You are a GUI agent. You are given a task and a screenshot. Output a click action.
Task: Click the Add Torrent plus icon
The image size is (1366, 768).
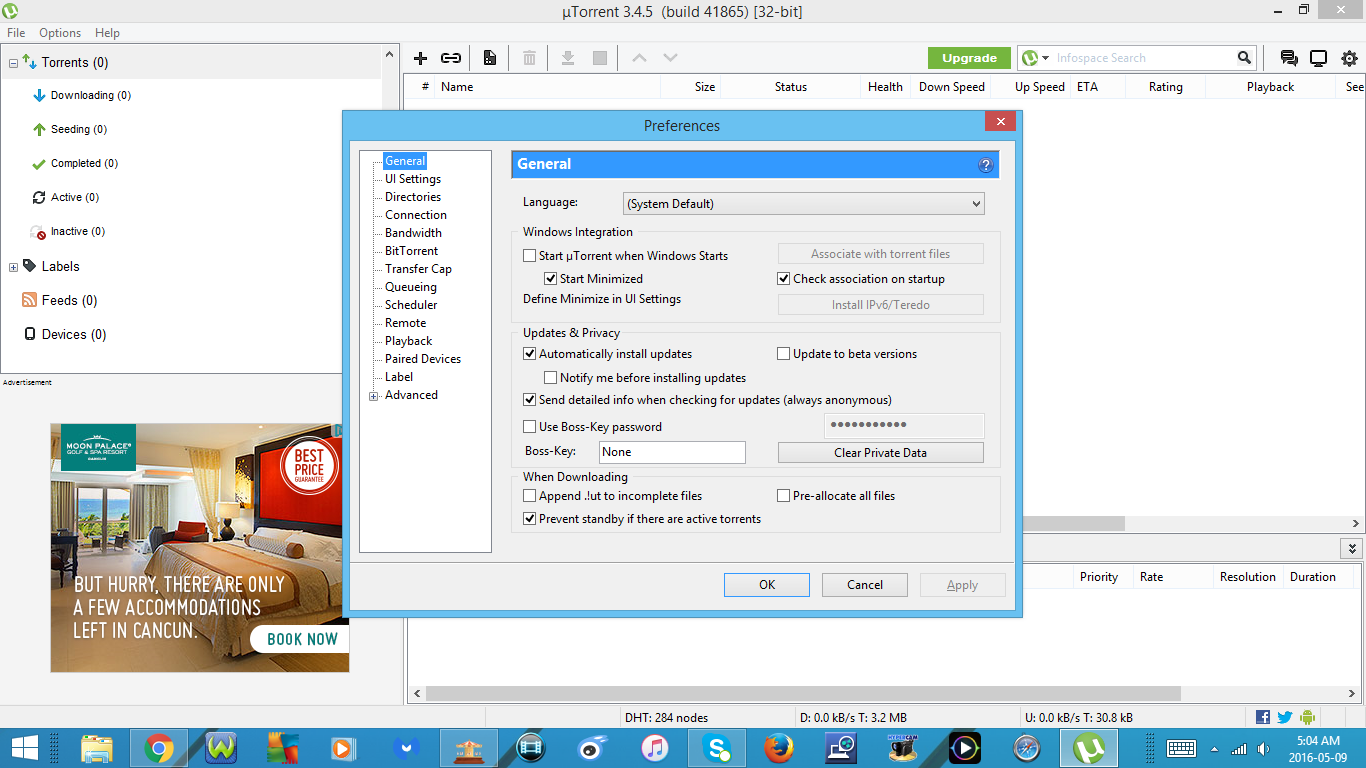(420, 58)
